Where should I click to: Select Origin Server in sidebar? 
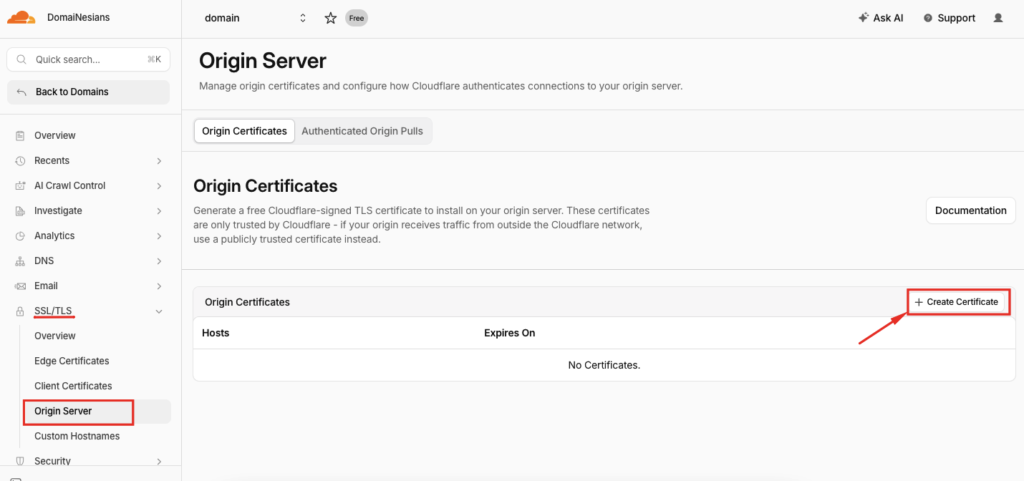pos(97,411)
